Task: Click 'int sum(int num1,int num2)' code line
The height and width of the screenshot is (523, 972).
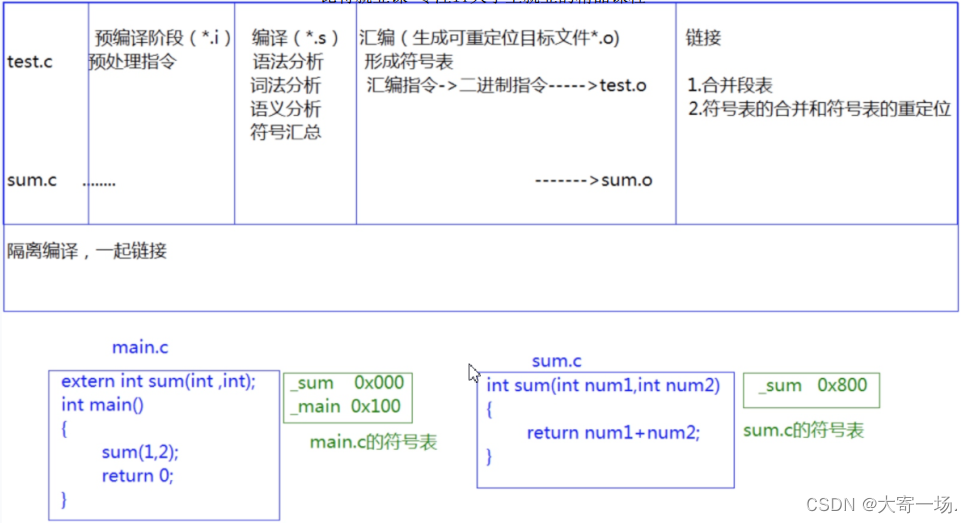Action: (x=603, y=385)
